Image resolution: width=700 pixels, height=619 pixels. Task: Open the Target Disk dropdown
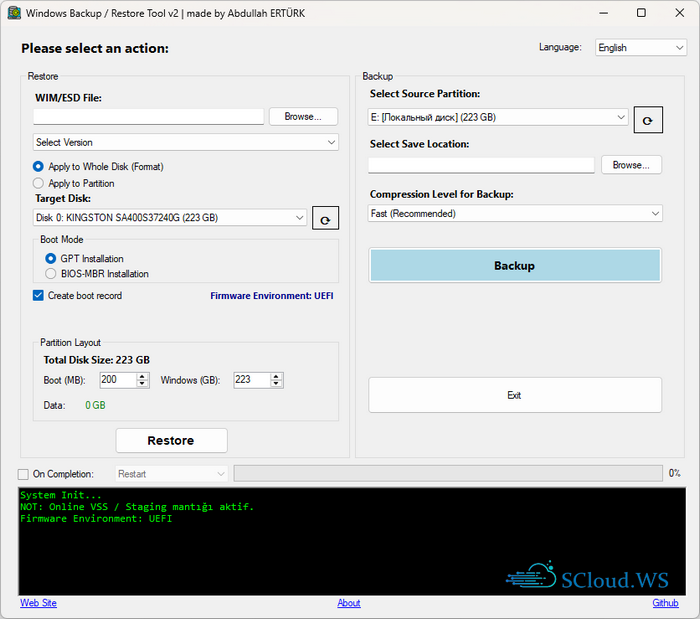pyautogui.click(x=170, y=218)
